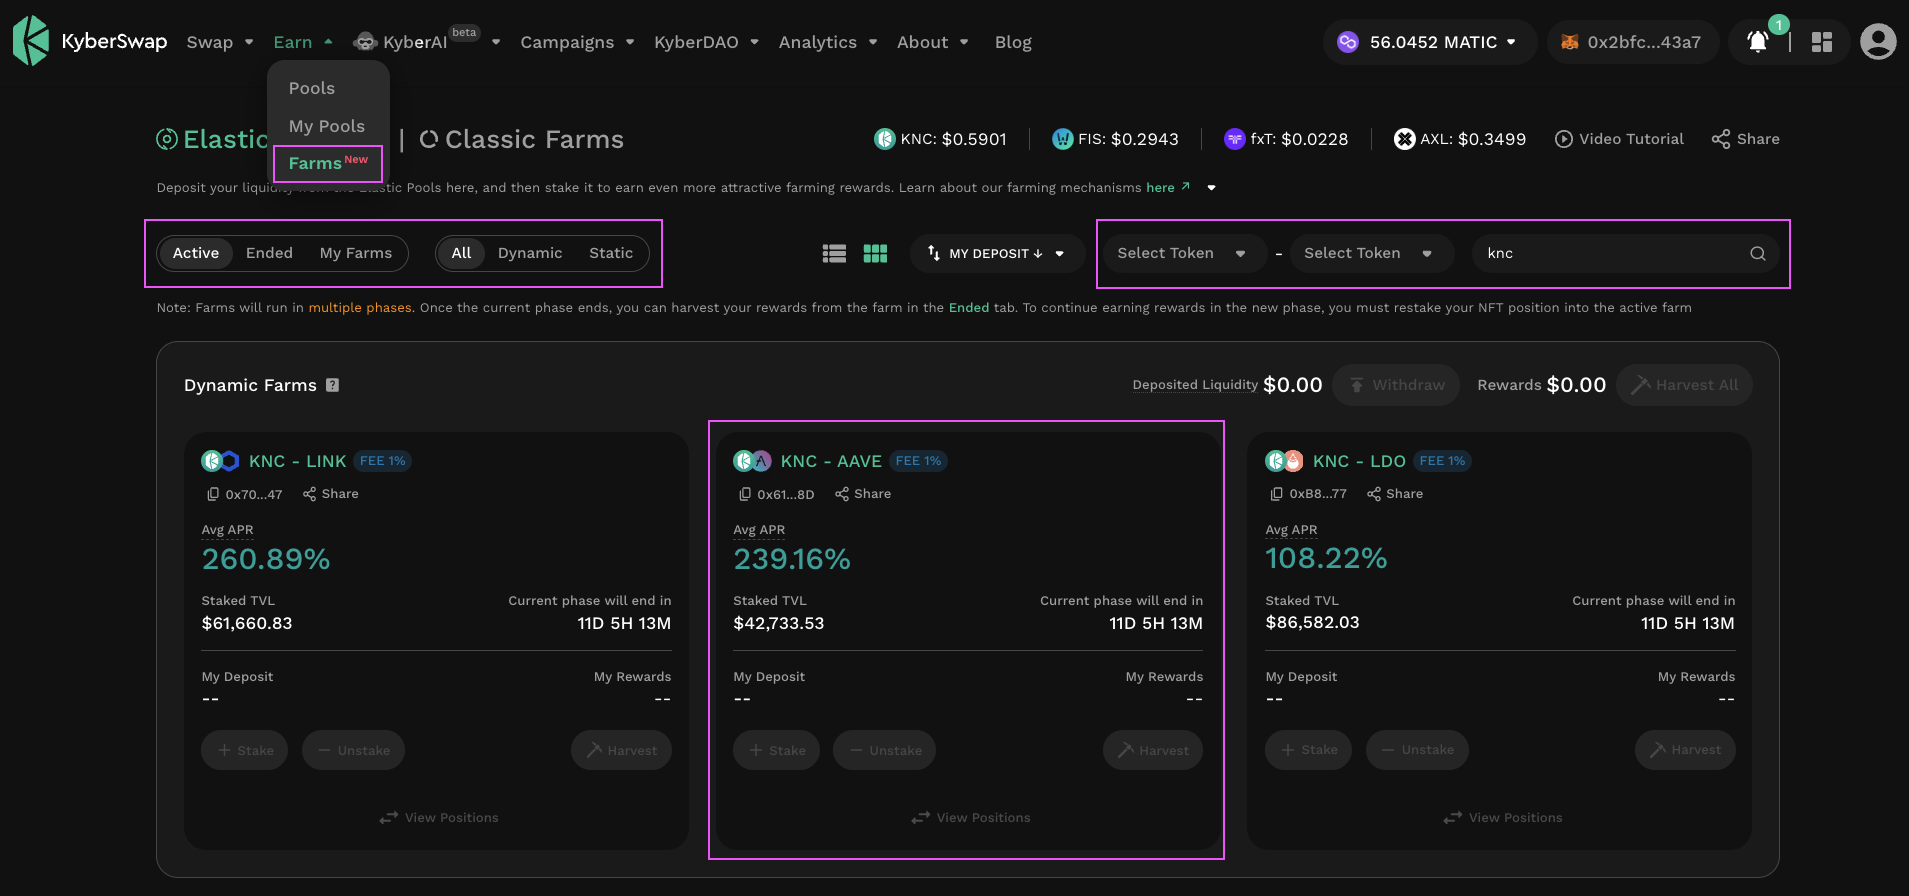
Task: Choose My Pools from Earn menu
Action: [x=327, y=126]
